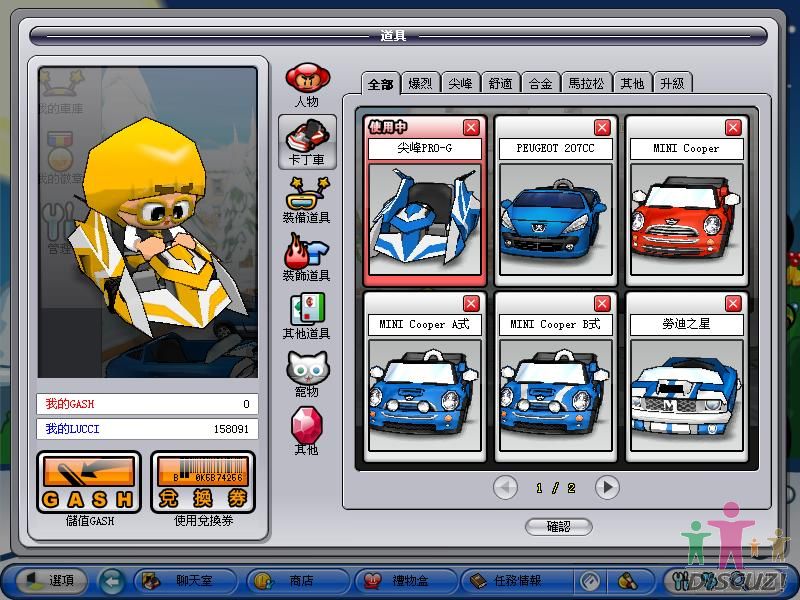
Task: Choose the 裝備道具 equipment items icon
Action: (306, 194)
